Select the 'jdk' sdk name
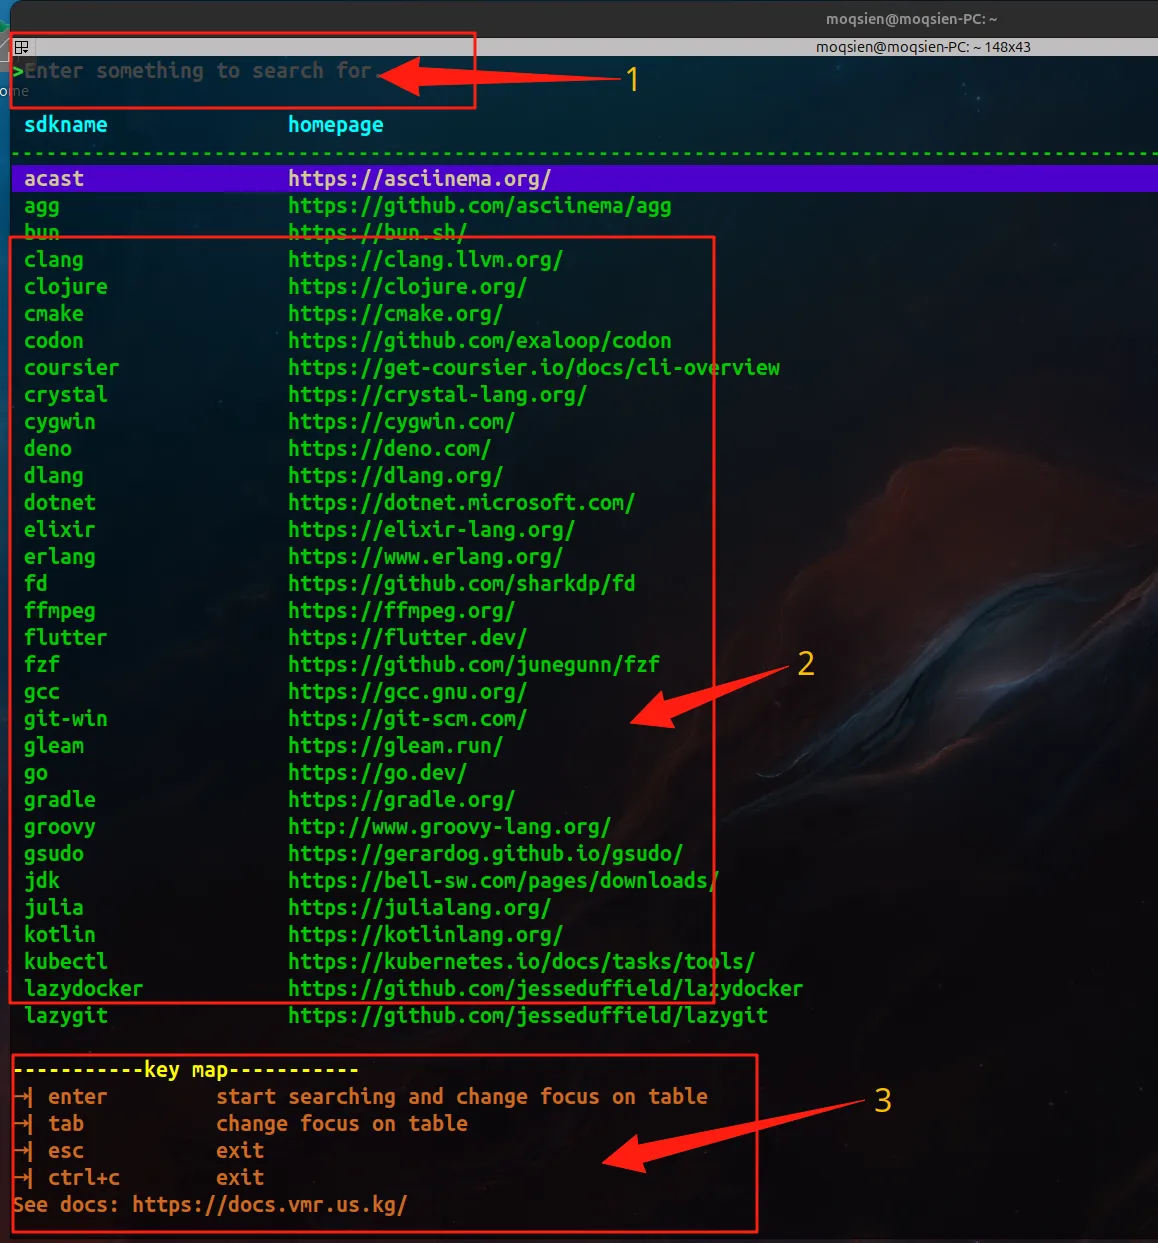 pyautogui.click(x=42, y=881)
